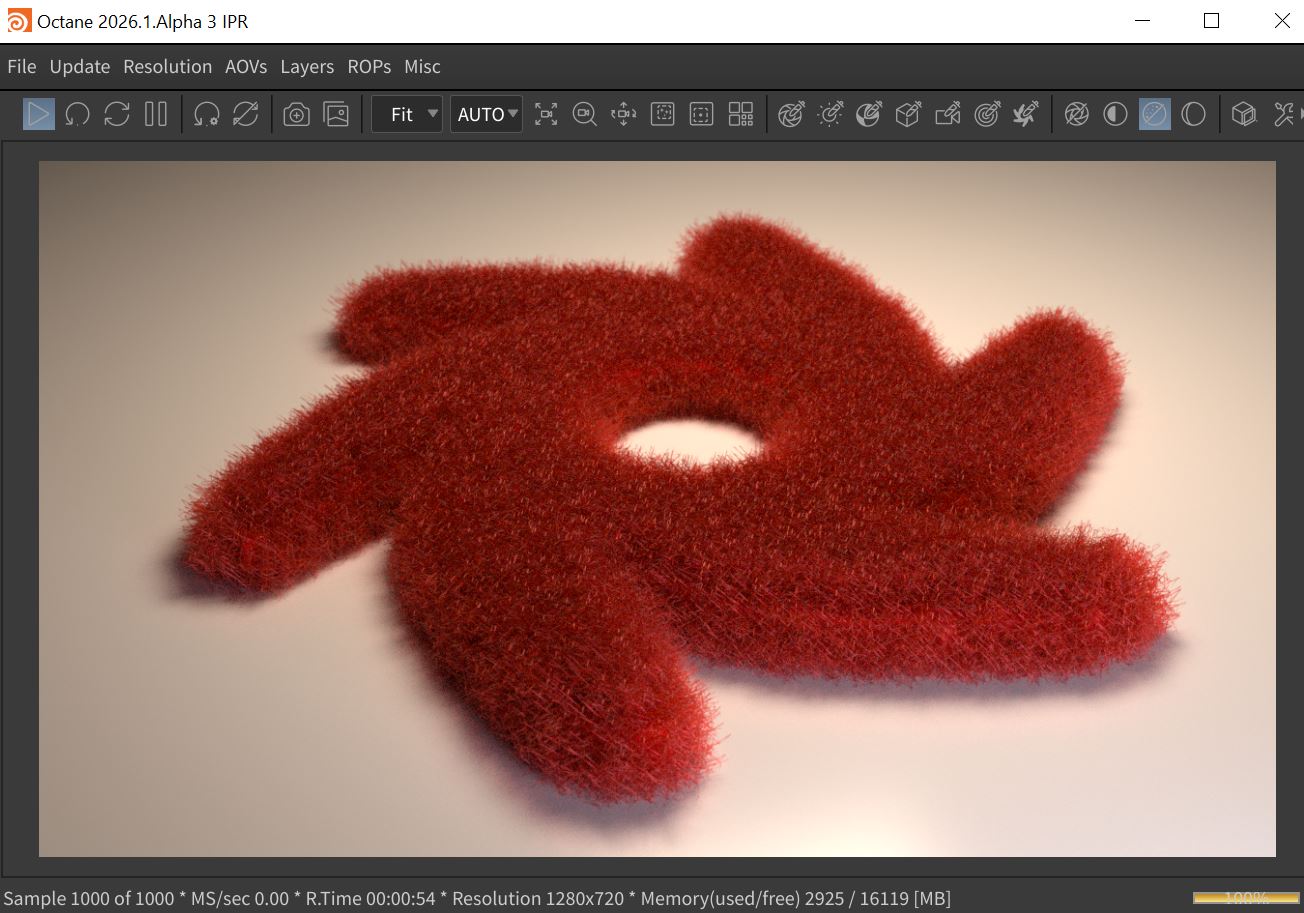Open the AOVs menu
1304x913 pixels.
(246, 67)
